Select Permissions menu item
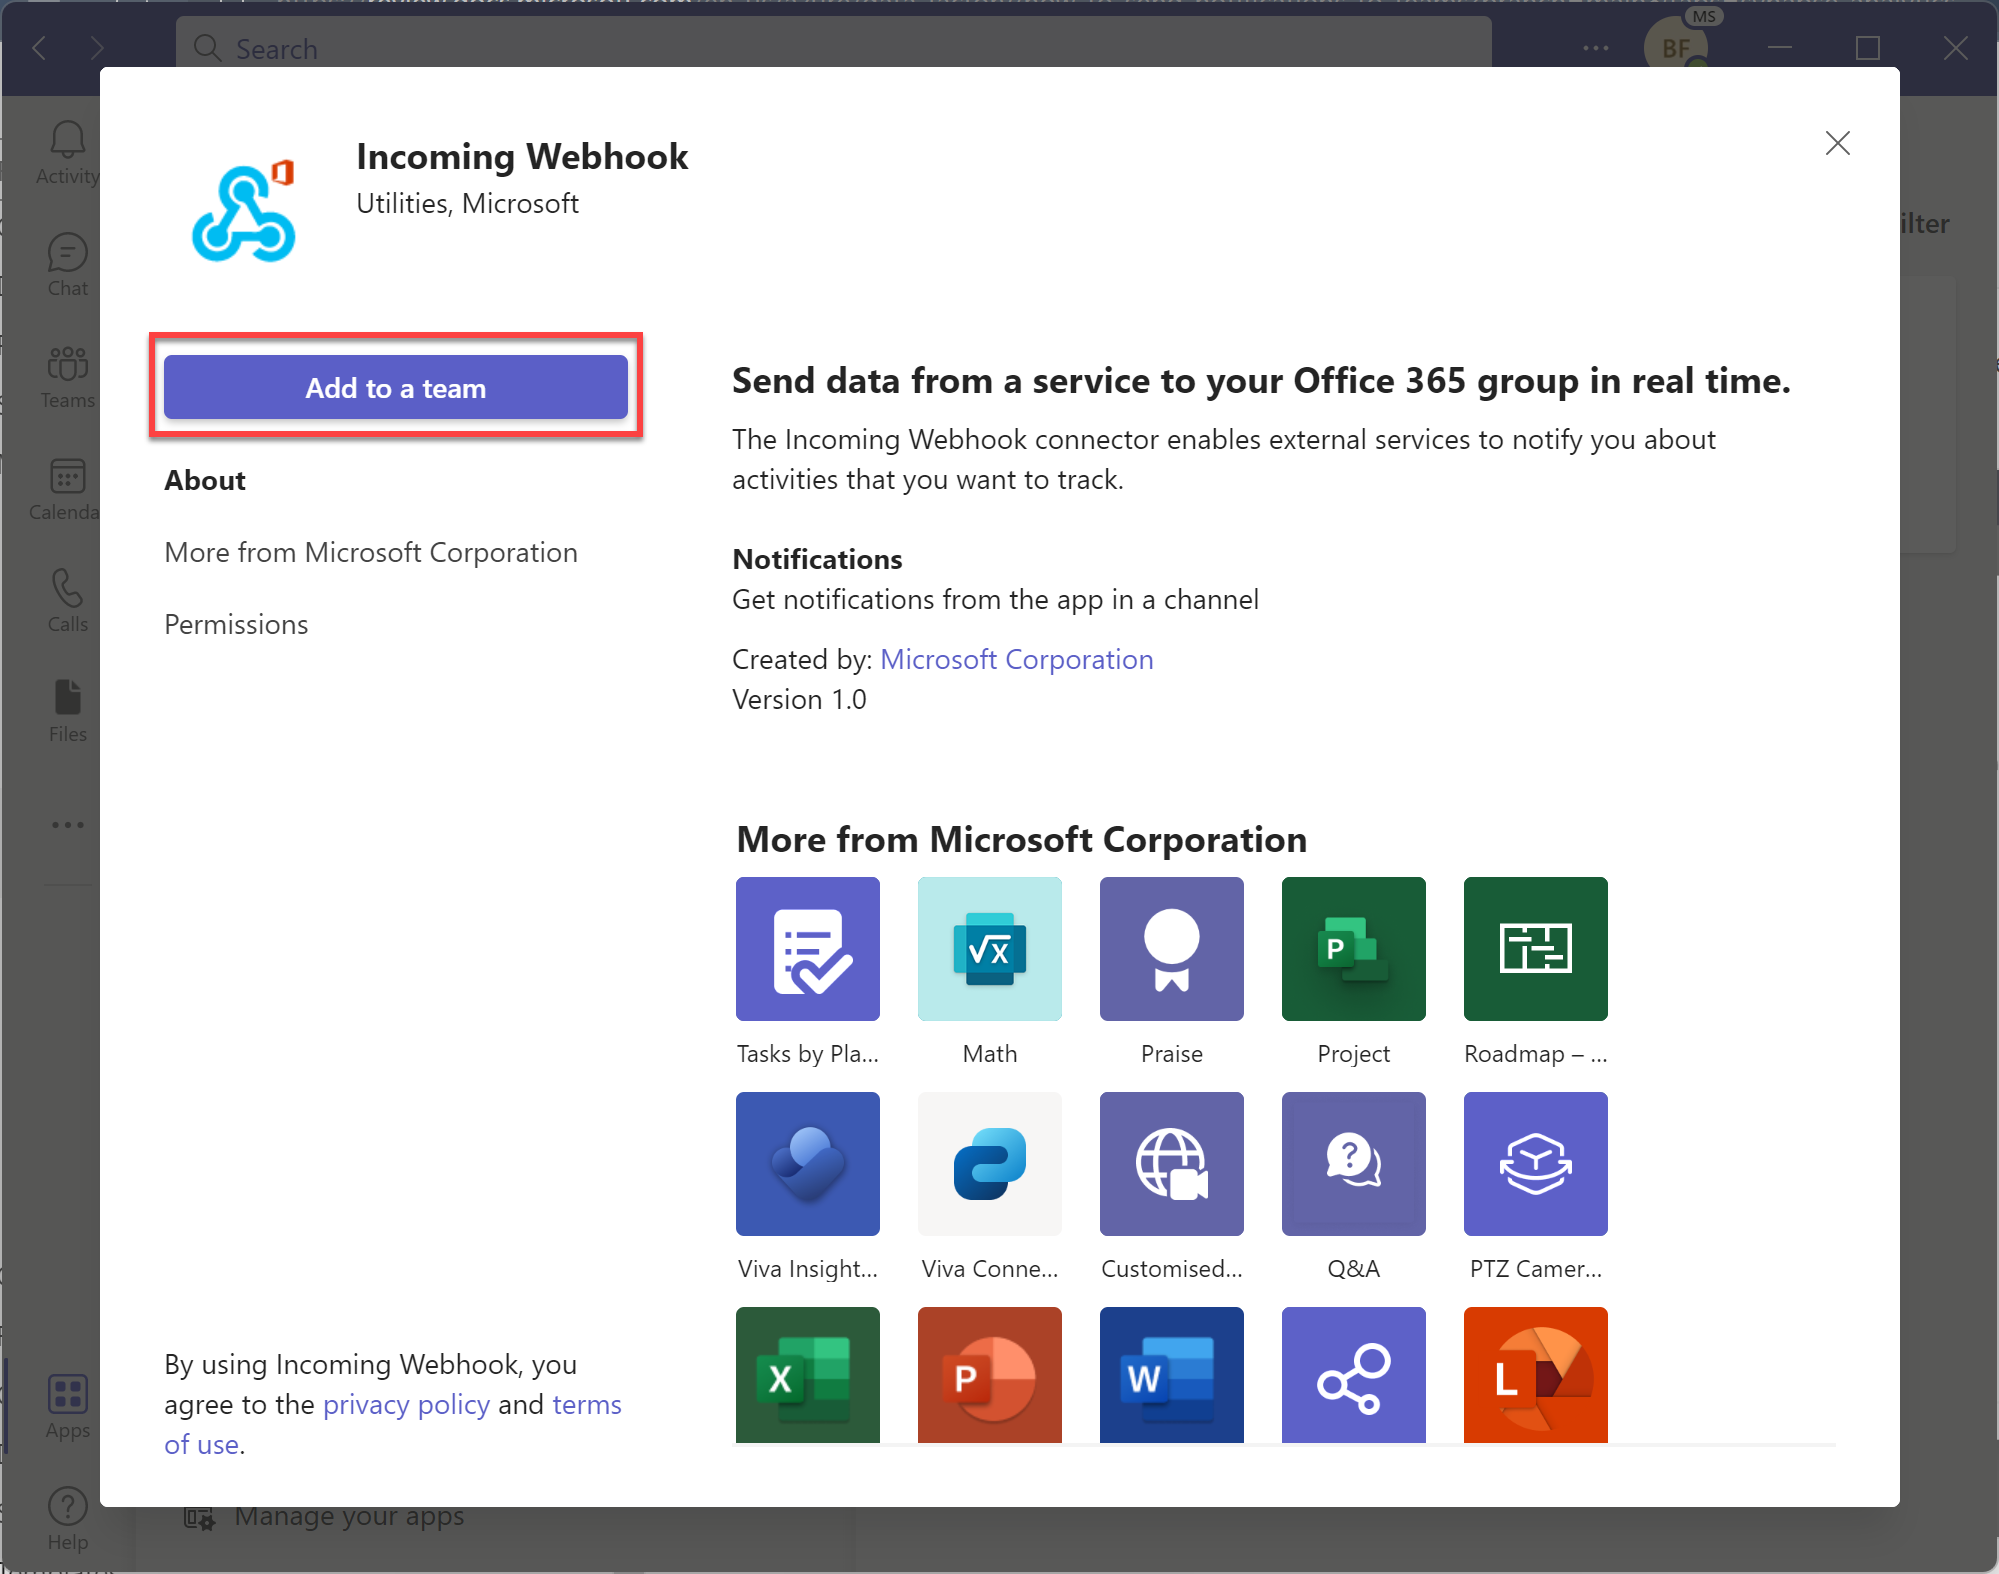1999x1574 pixels. [x=235, y=621]
